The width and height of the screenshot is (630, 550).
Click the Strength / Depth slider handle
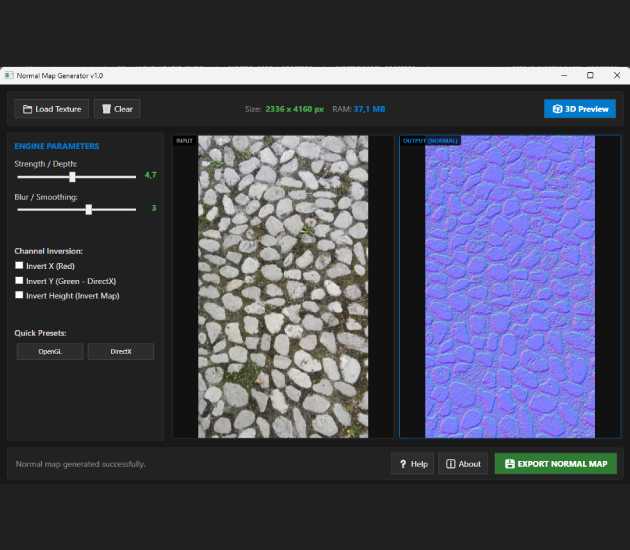pos(72,177)
